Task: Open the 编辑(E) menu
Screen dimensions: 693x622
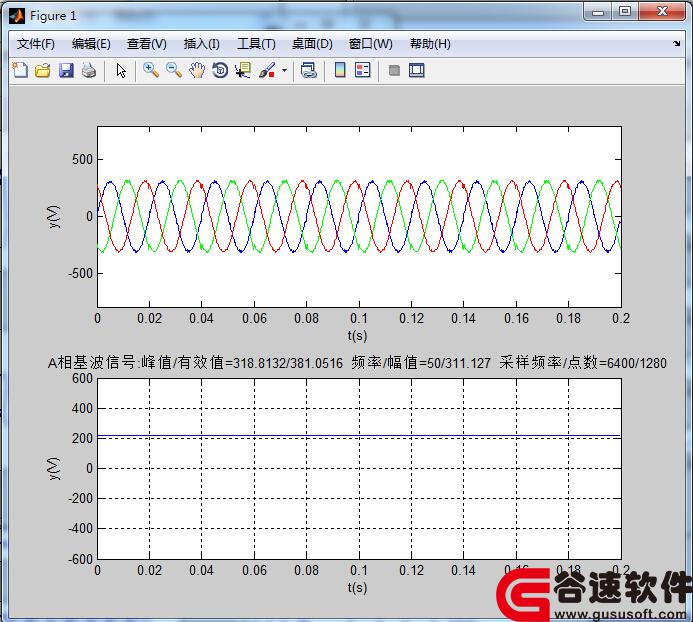Action: coord(91,44)
